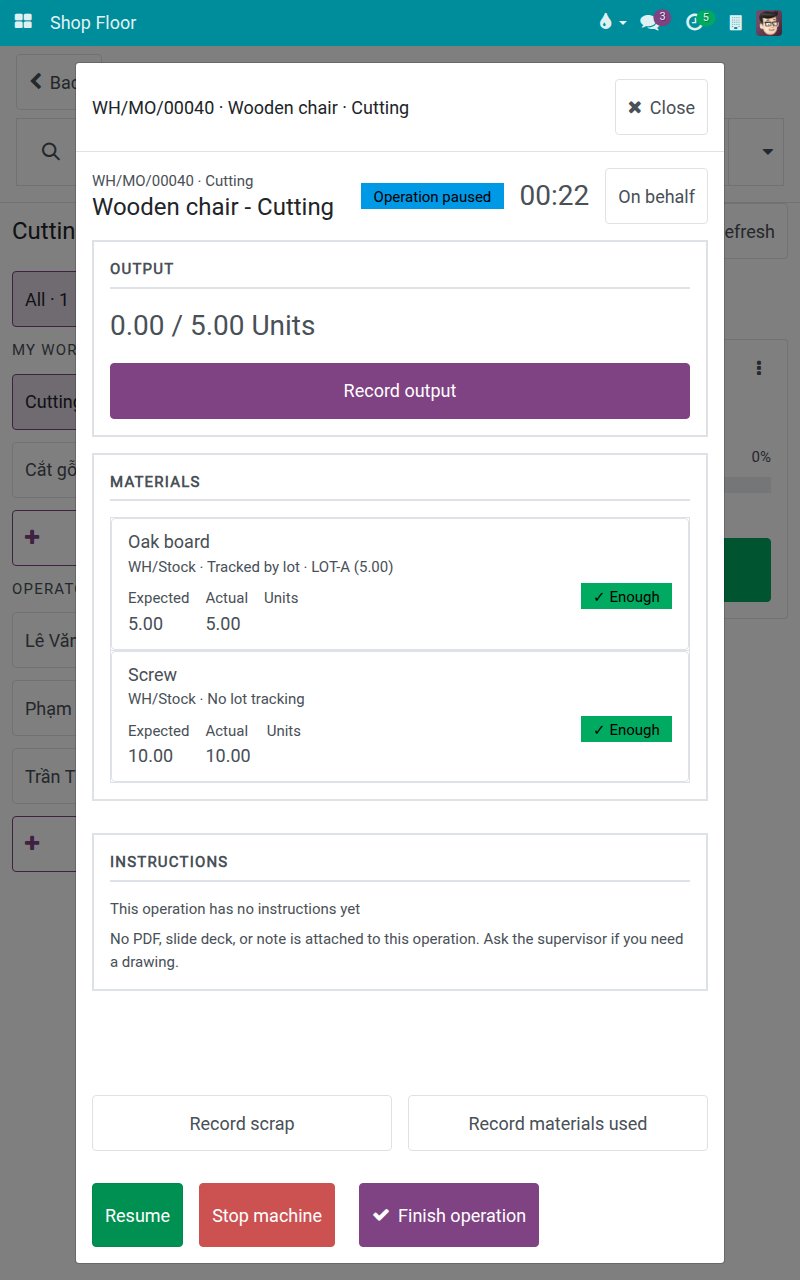Select the Oak board material row

400,584
